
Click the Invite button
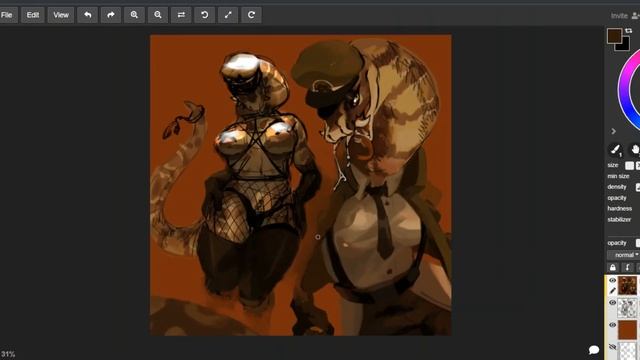click(x=624, y=16)
